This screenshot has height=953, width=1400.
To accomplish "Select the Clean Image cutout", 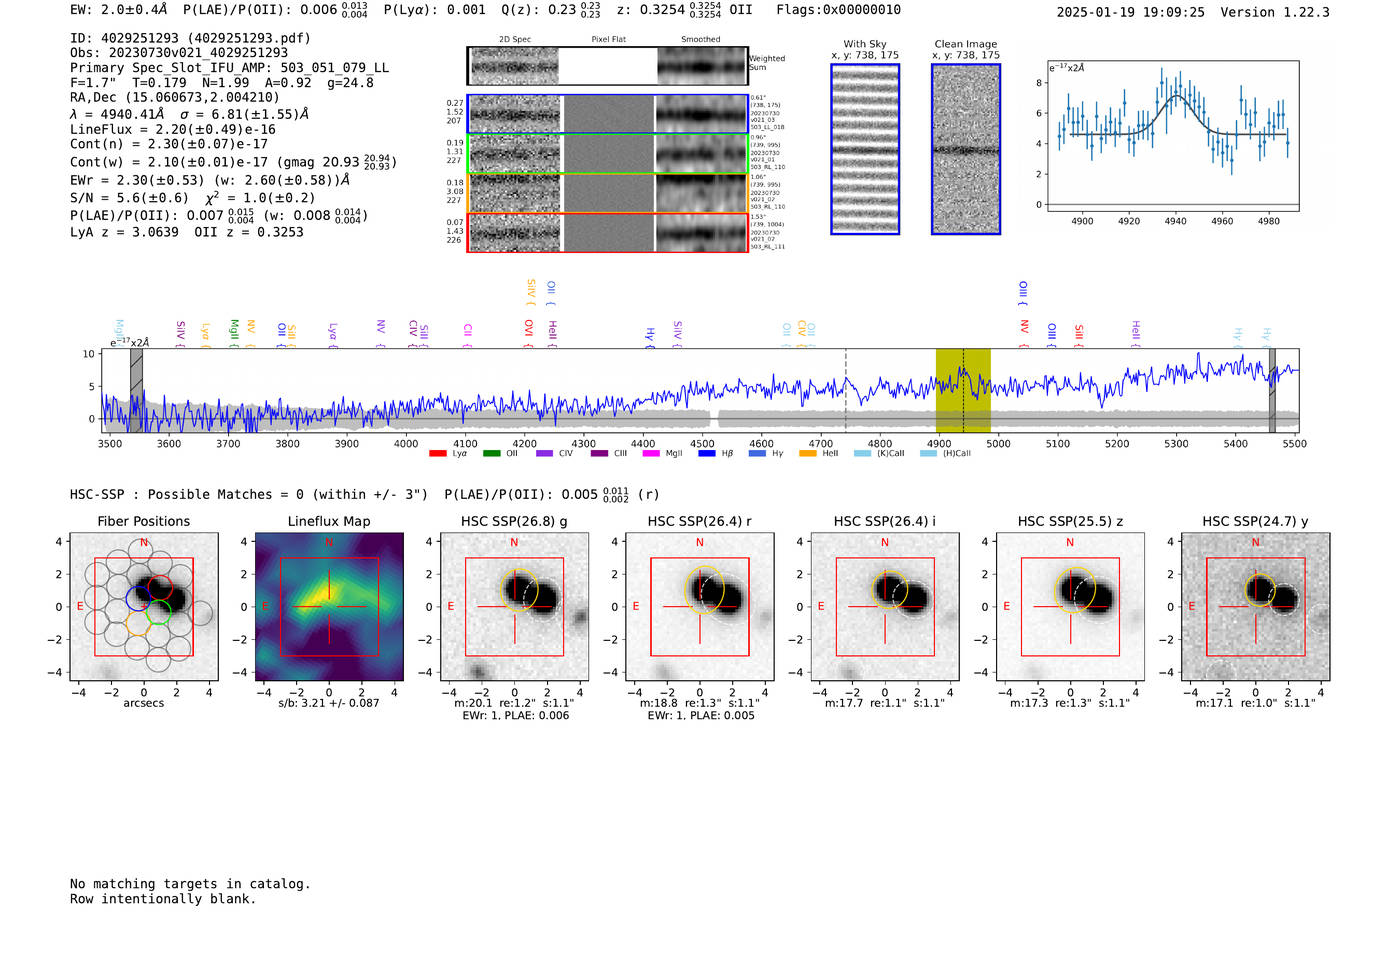I will tap(966, 149).
